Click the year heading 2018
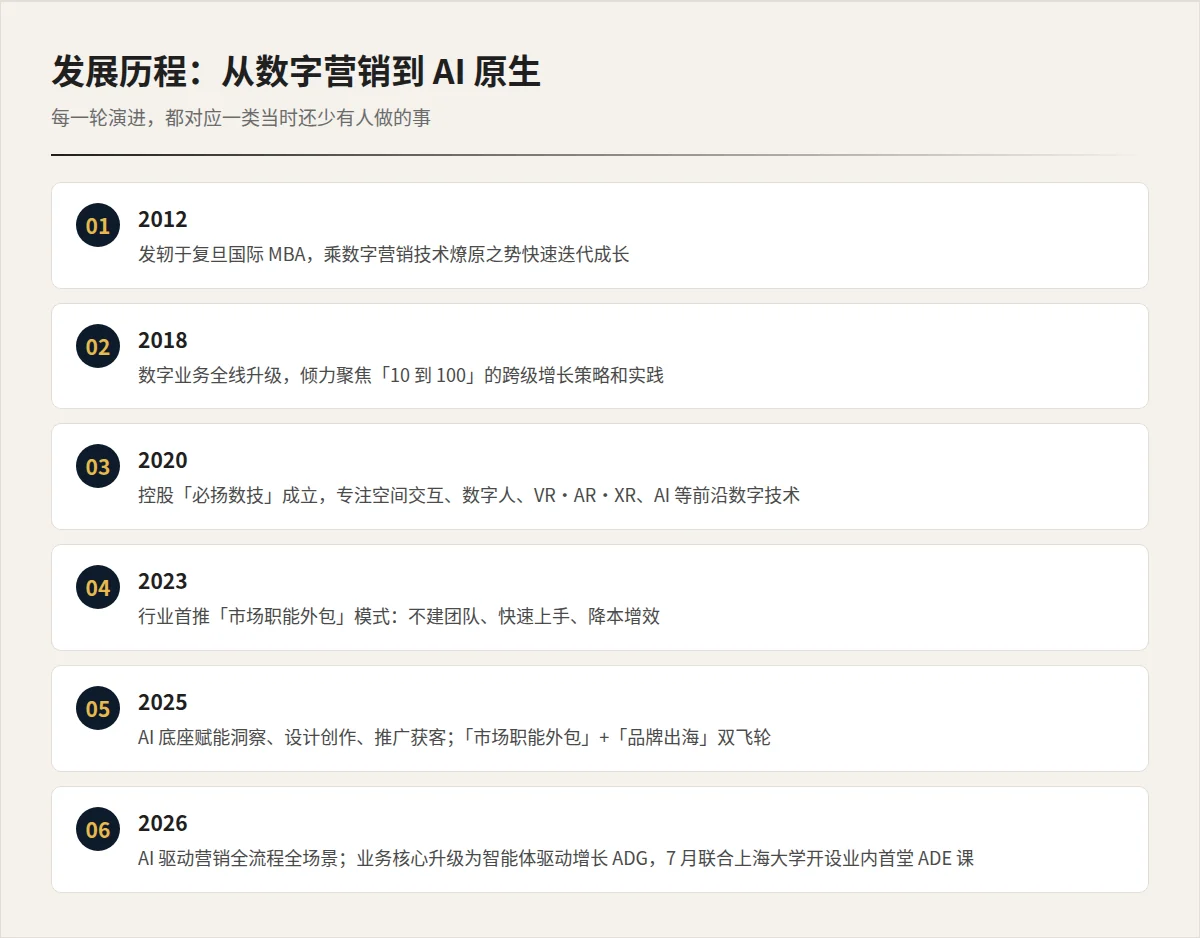This screenshot has height=938, width=1200. click(x=163, y=340)
